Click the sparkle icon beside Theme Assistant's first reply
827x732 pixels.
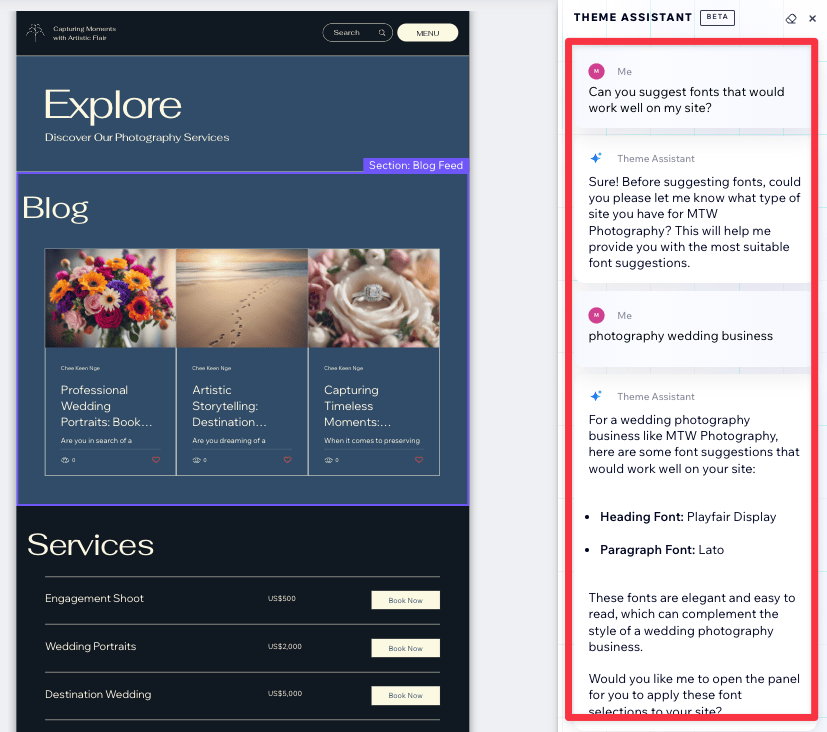click(596, 157)
